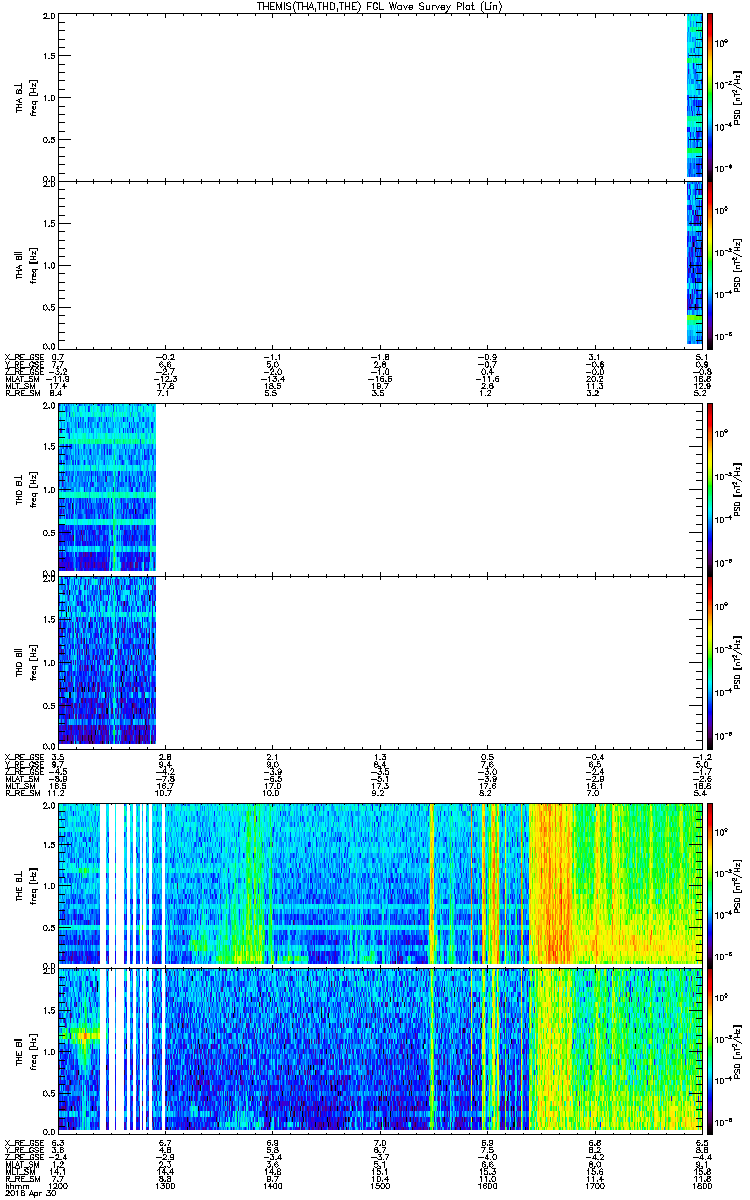This screenshot has height=1200, width=750.
Task: Select the THA B-parallel freq [Hz] axis label
Action: (x=34, y=264)
